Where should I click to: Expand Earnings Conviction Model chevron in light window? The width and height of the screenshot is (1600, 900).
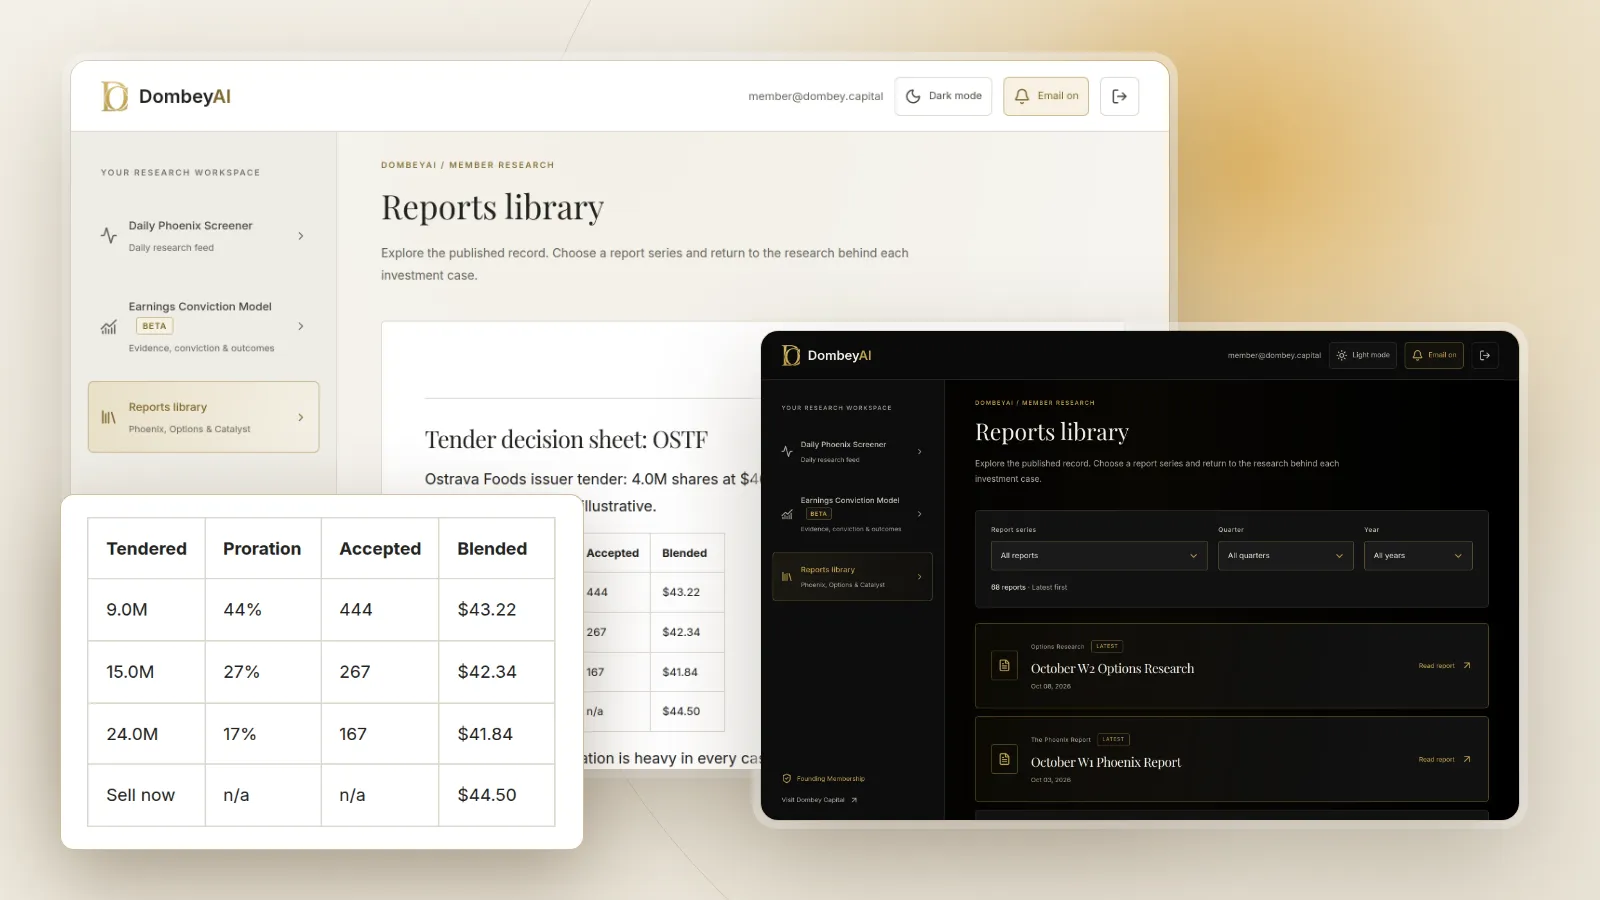pyautogui.click(x=301, y=327)
